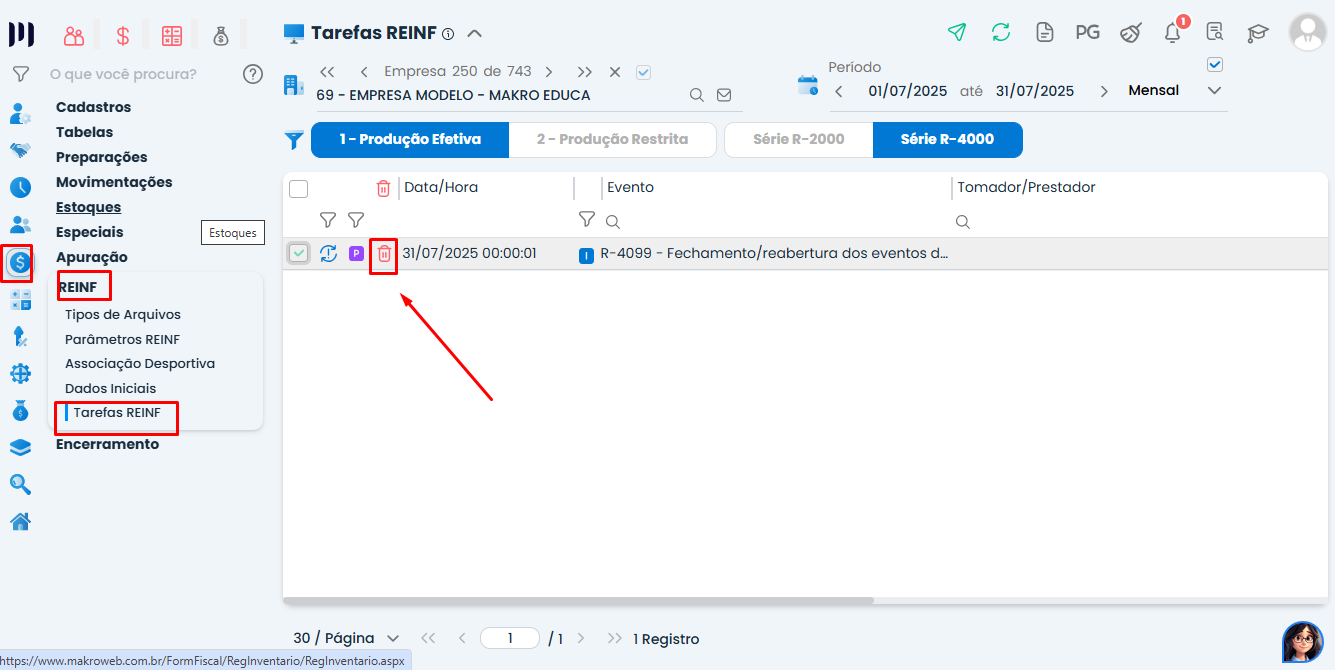Click the graduation cap icon

pos(1257,33)
